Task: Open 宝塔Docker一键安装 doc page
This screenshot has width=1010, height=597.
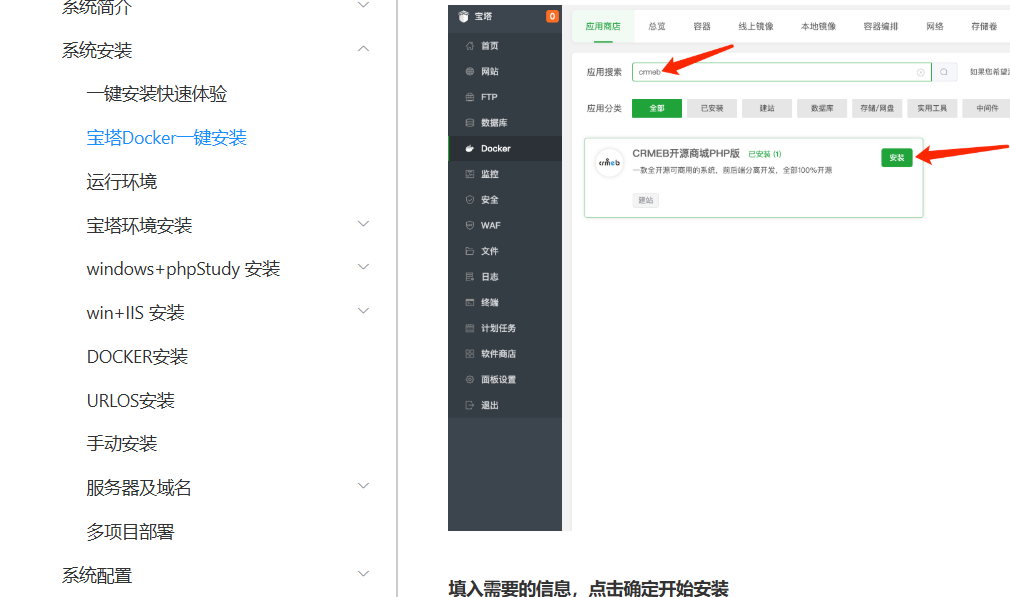Action: click(x=166, y=138)
